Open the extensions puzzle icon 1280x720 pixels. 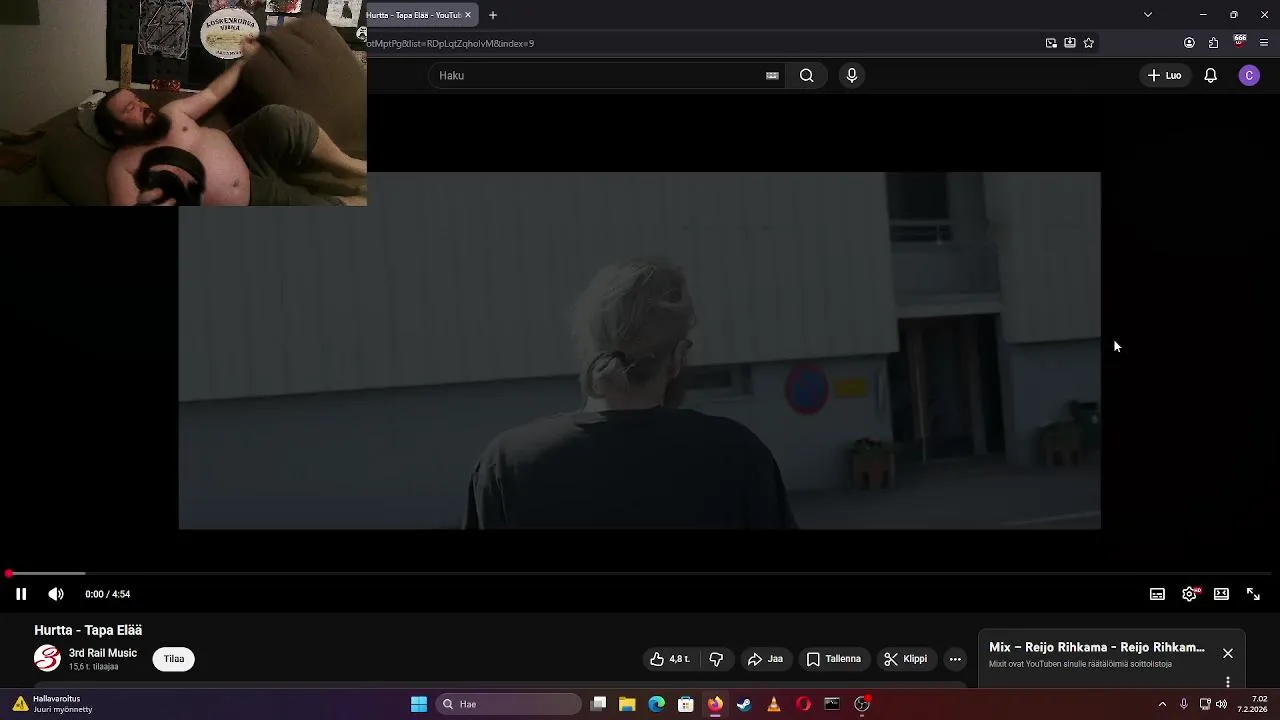click(1213, 43)
